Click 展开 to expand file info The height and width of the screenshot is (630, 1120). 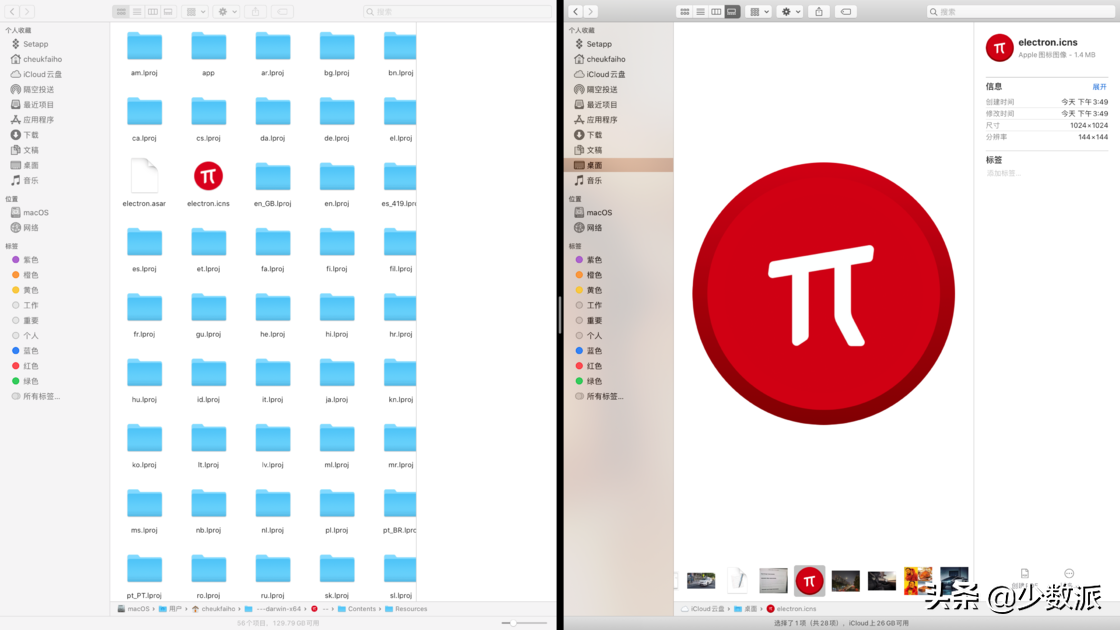1099,86
